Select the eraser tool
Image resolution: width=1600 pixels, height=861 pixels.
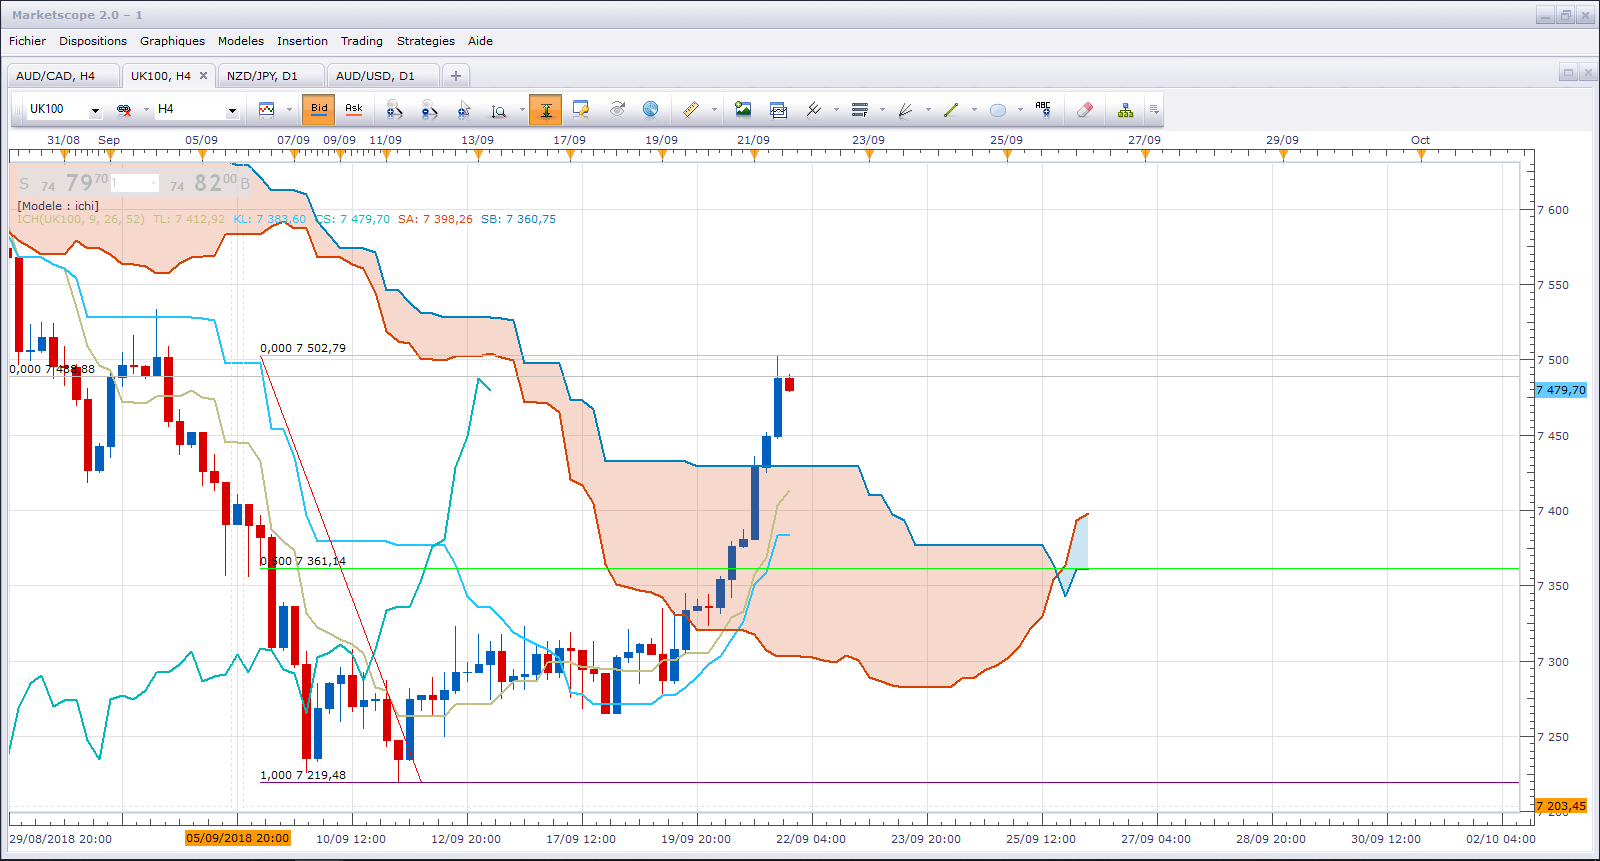pos(1085,110)
